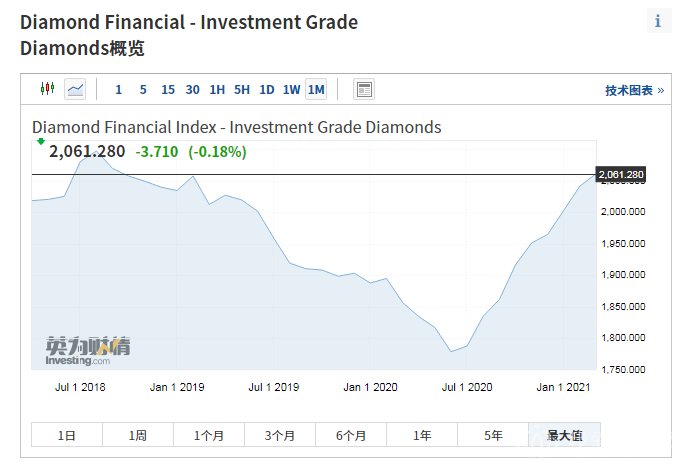Screen dimensions: 688x473
Task: Choose the 30 minute interval
Action: point(192,90)
